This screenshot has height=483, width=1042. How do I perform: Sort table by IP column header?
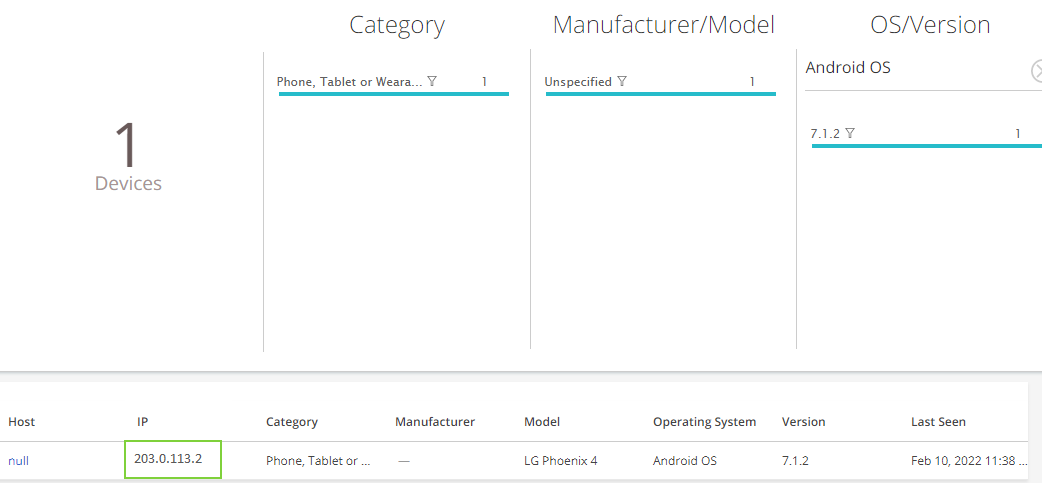[x=143, y=422]
